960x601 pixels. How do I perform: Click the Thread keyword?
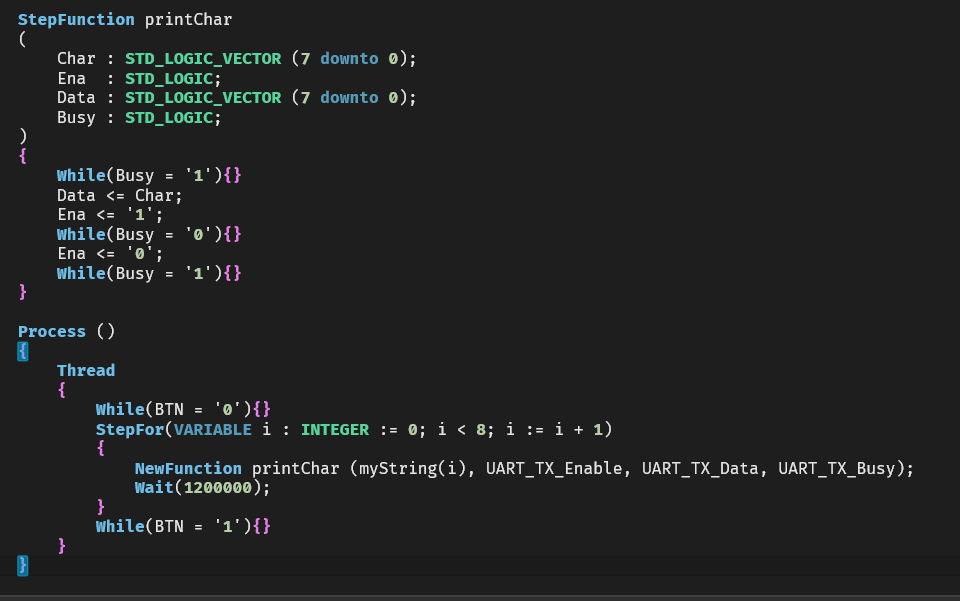86,371
